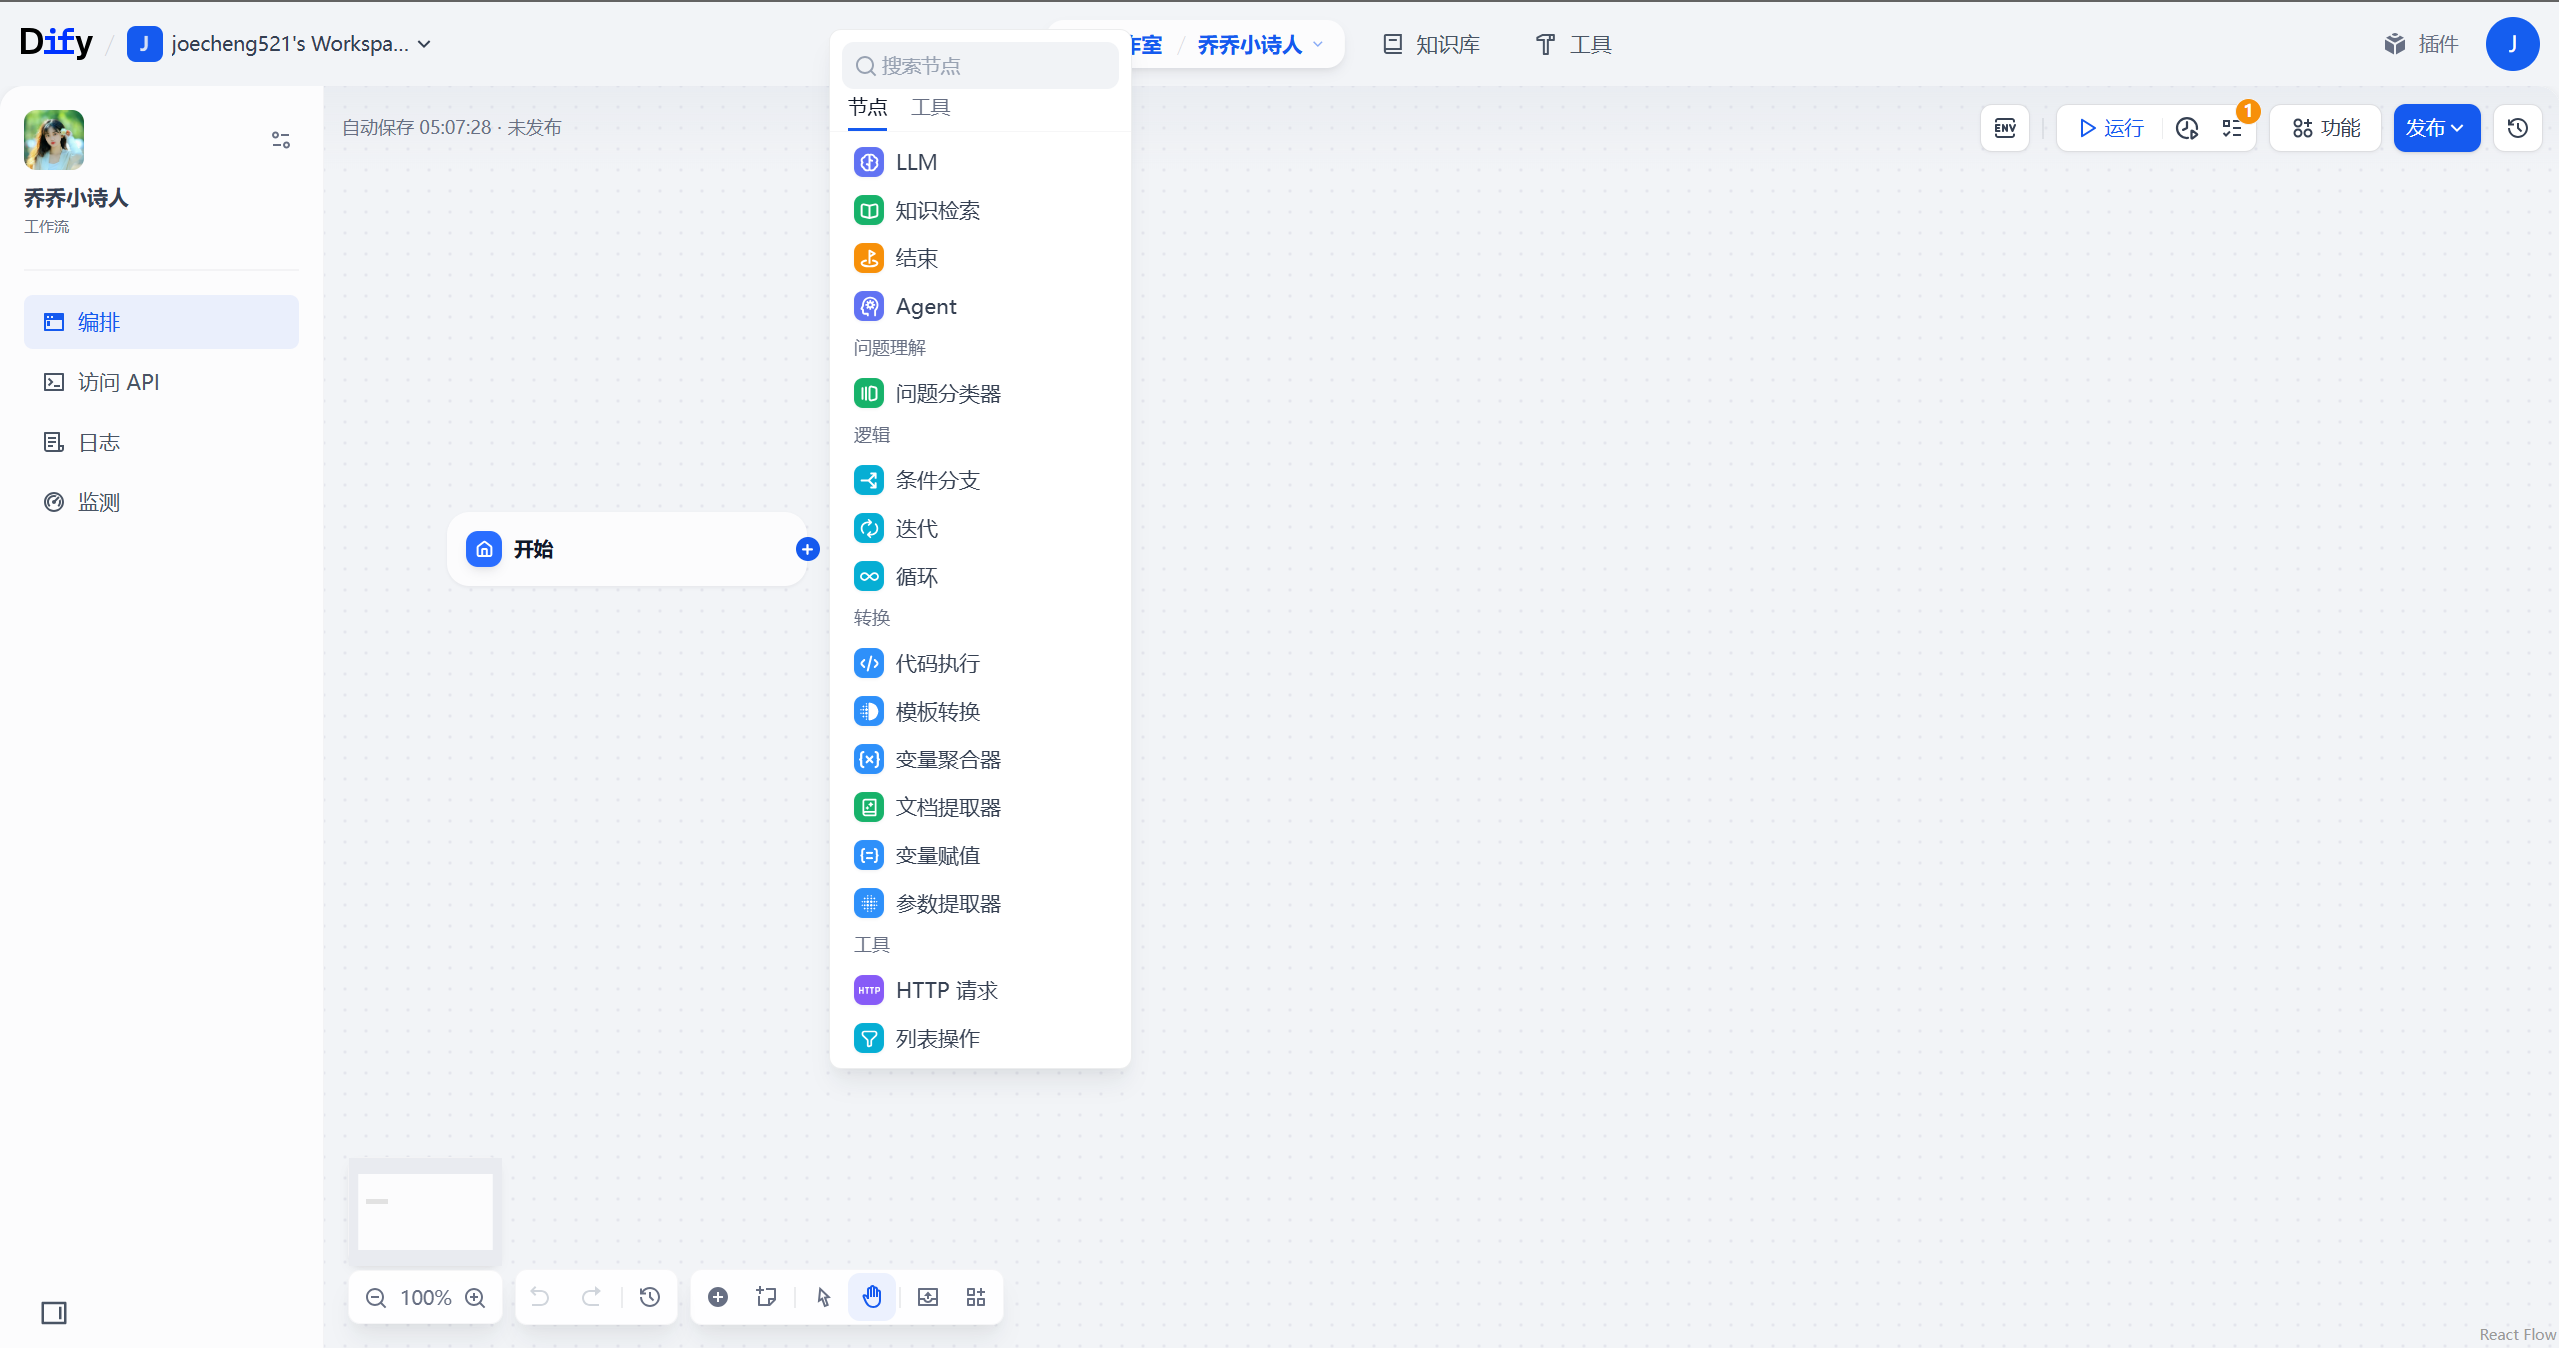Zoom in with the magnifier plus icon
This screenshot has width=2559, height=1348.
pyautogui.click(x=476, y=1297)
